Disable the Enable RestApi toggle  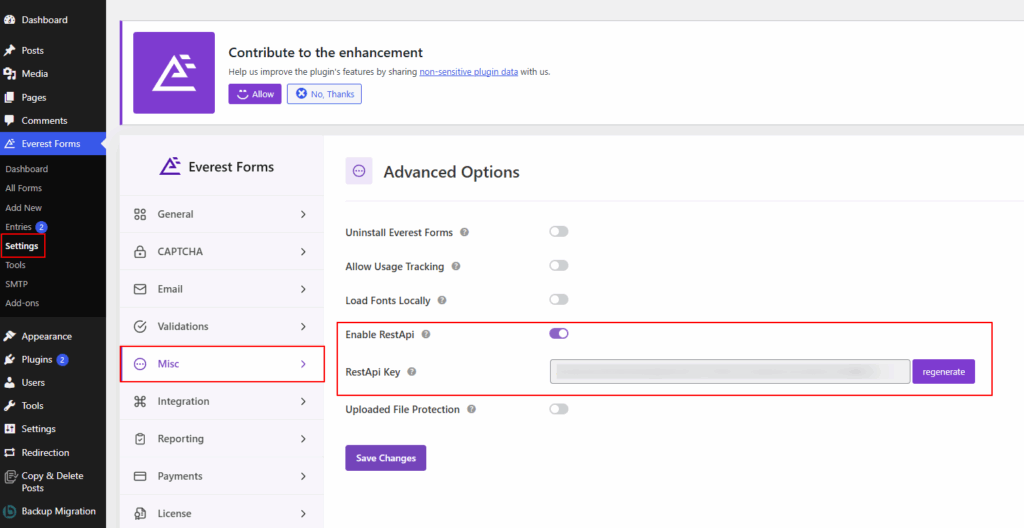[558, 334]
